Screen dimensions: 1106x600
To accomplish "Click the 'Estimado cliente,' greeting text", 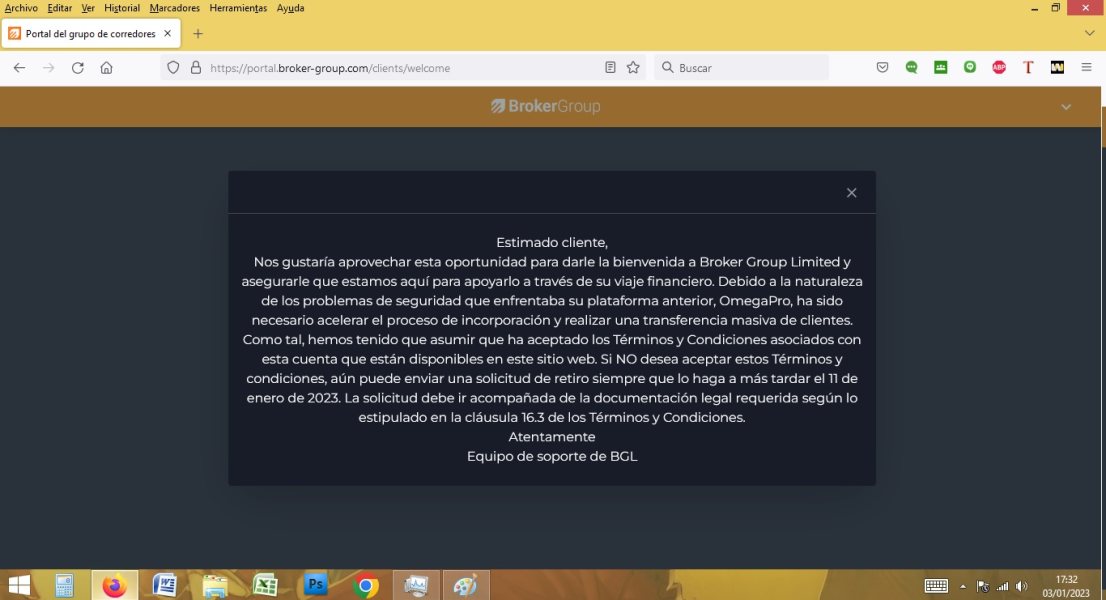I will [x=552, y=243].
